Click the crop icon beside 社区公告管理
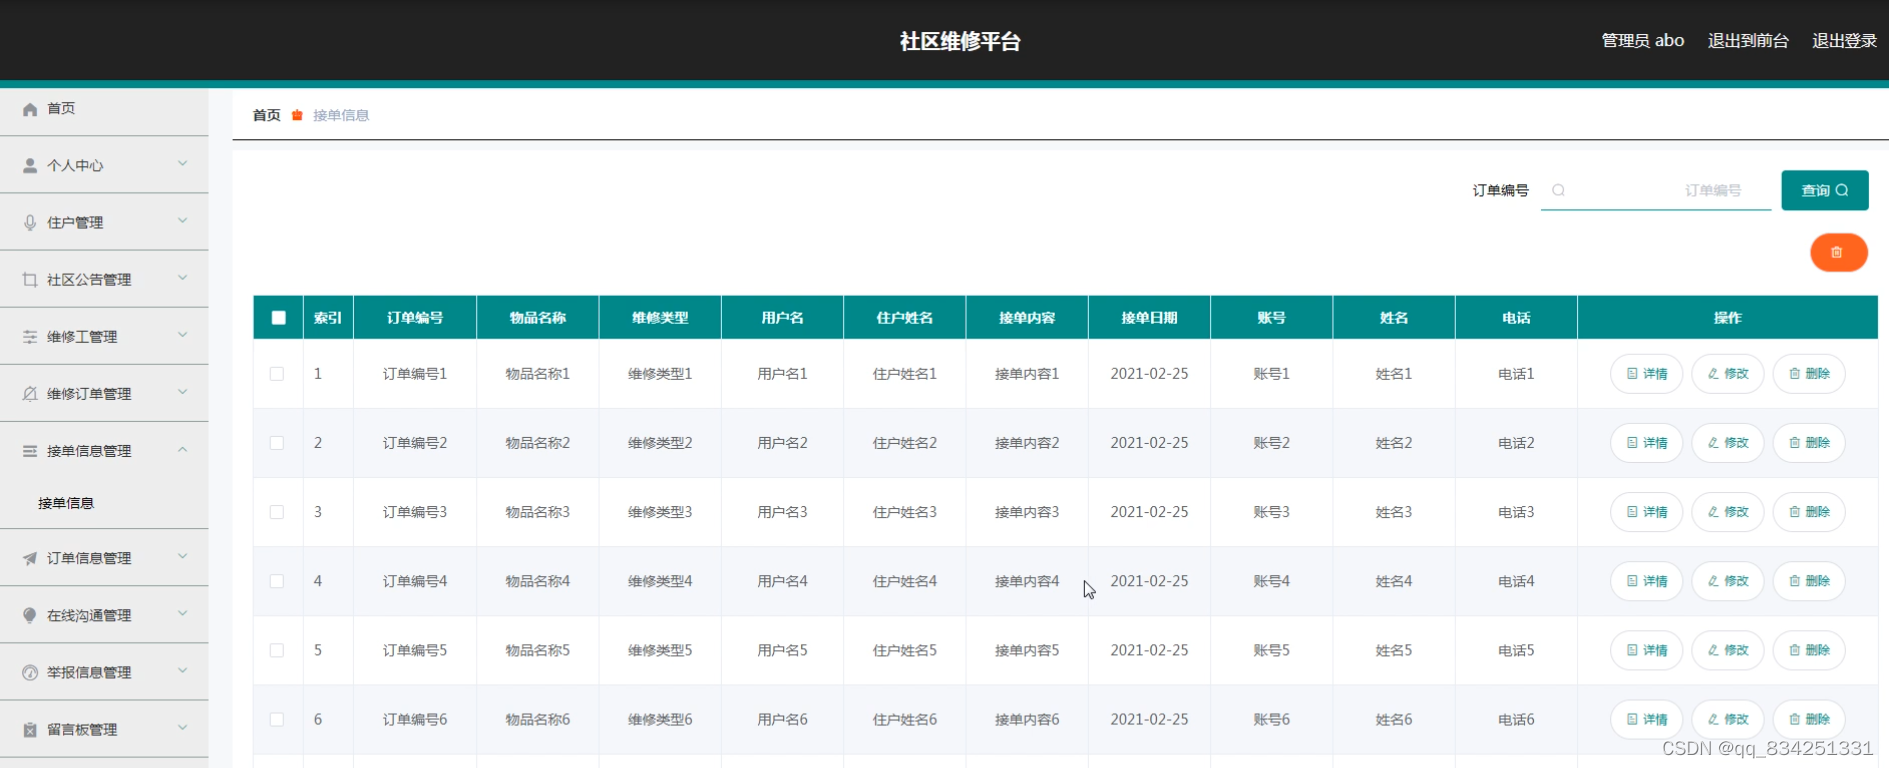Viewport: 1889px width, 768px height. (30, 280)
